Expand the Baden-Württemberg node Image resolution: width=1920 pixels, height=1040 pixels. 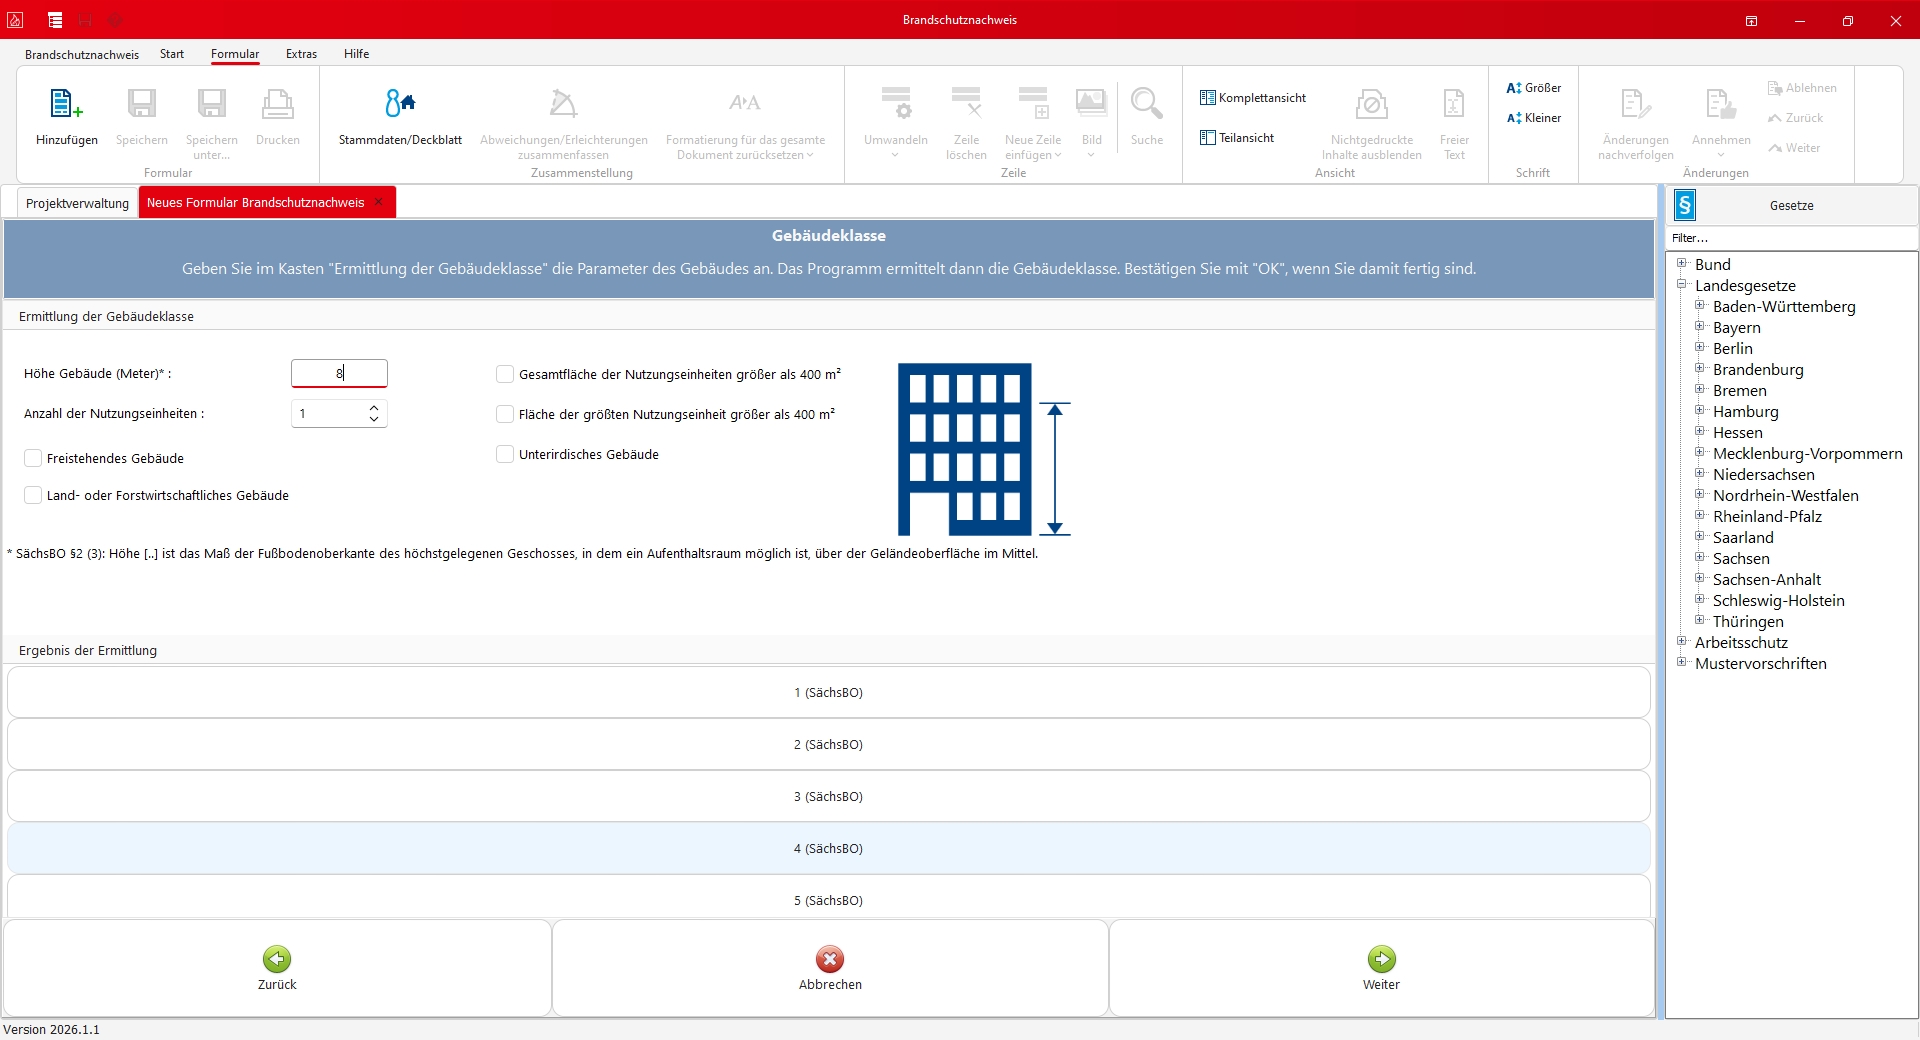tap(1699, 305)
